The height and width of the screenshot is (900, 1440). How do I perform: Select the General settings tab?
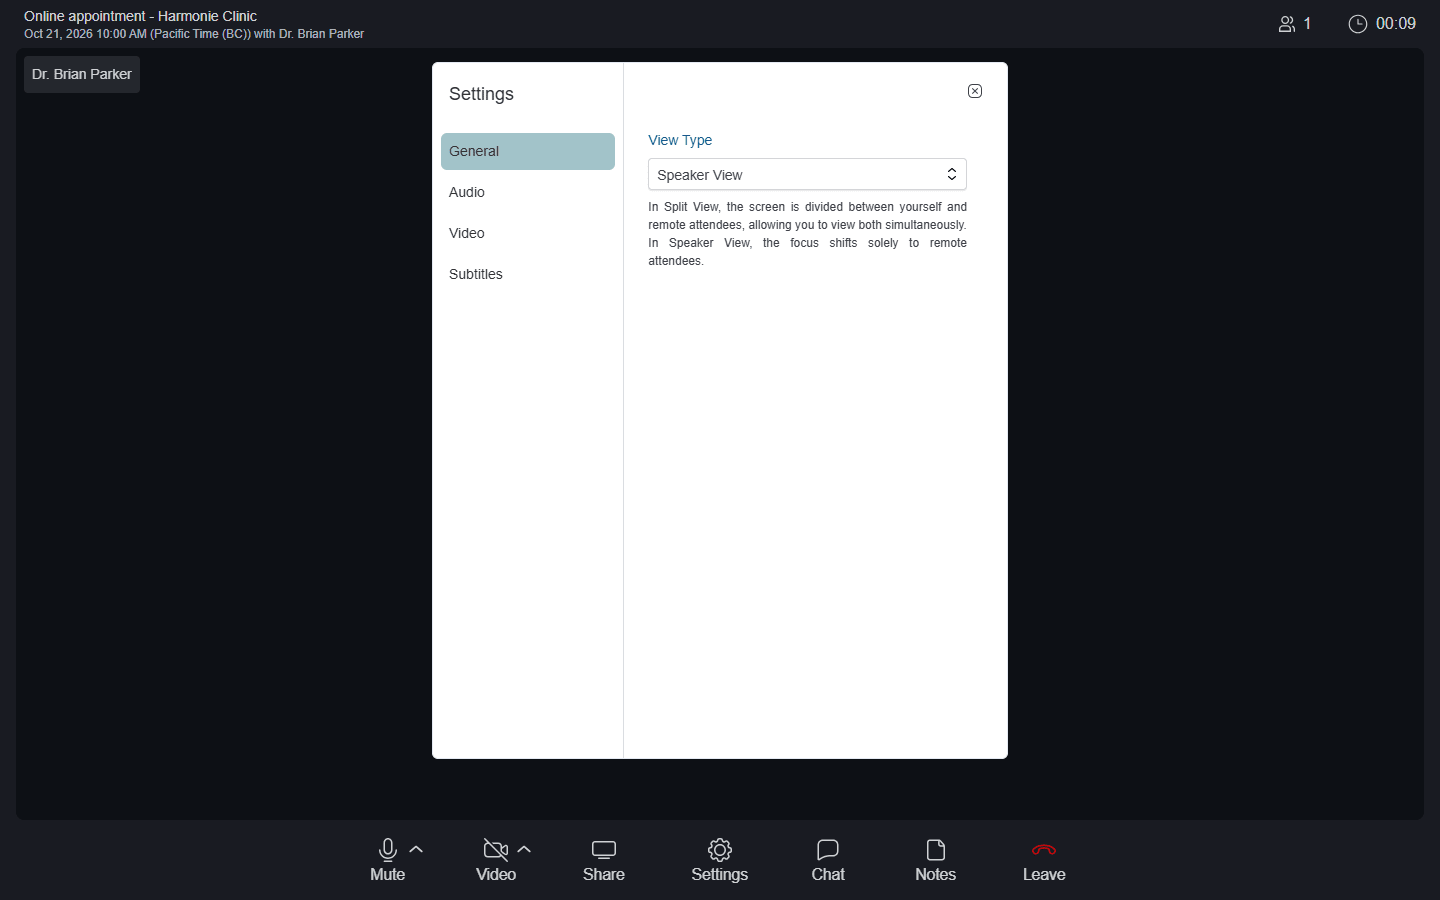tap(528, 151)
